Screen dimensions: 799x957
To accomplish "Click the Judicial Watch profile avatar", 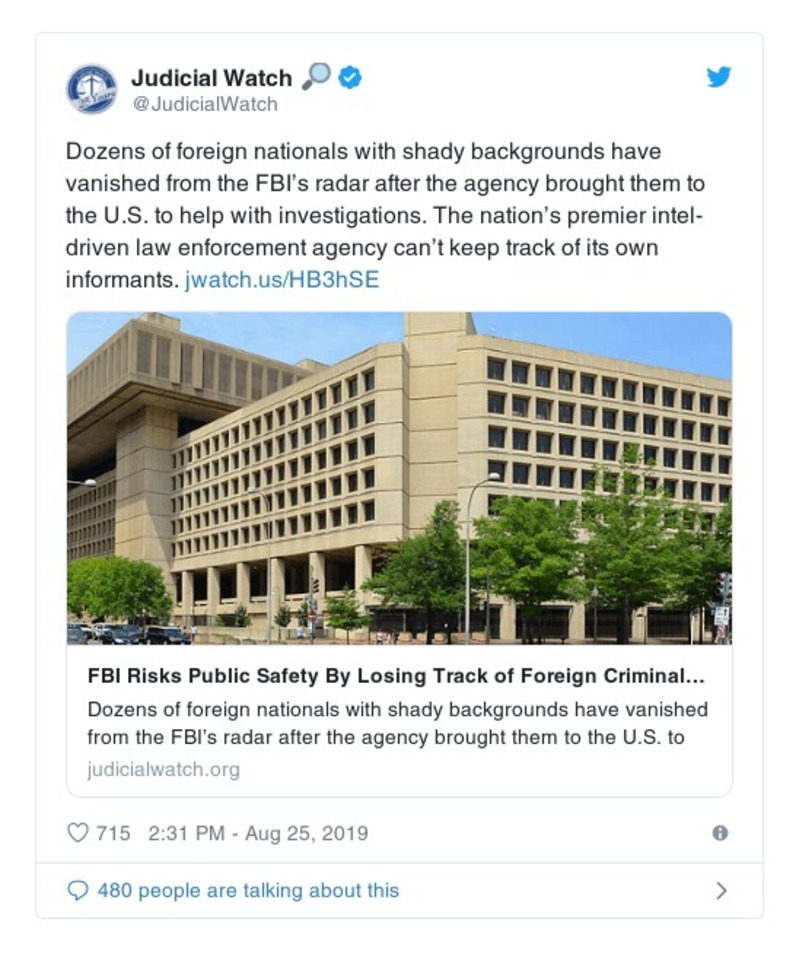I will pos(92,88).
